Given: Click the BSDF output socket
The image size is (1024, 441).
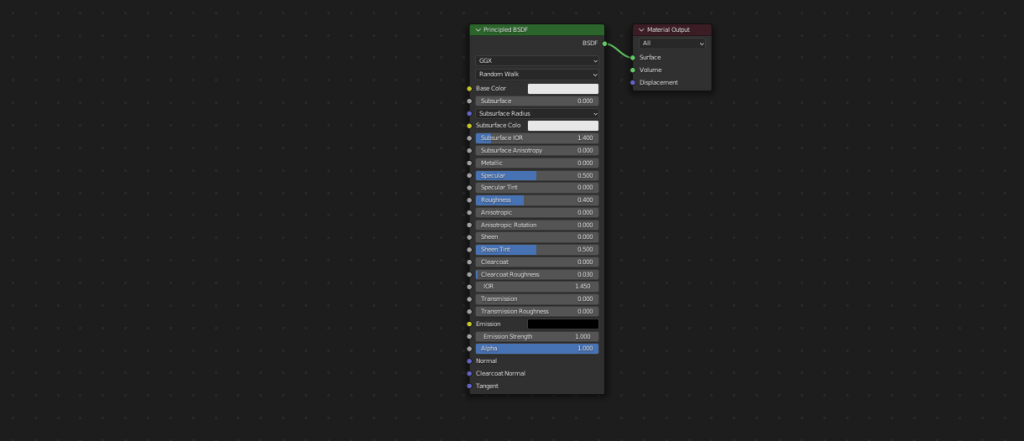Looking at the screenshot, I should (x=604, y=44).
